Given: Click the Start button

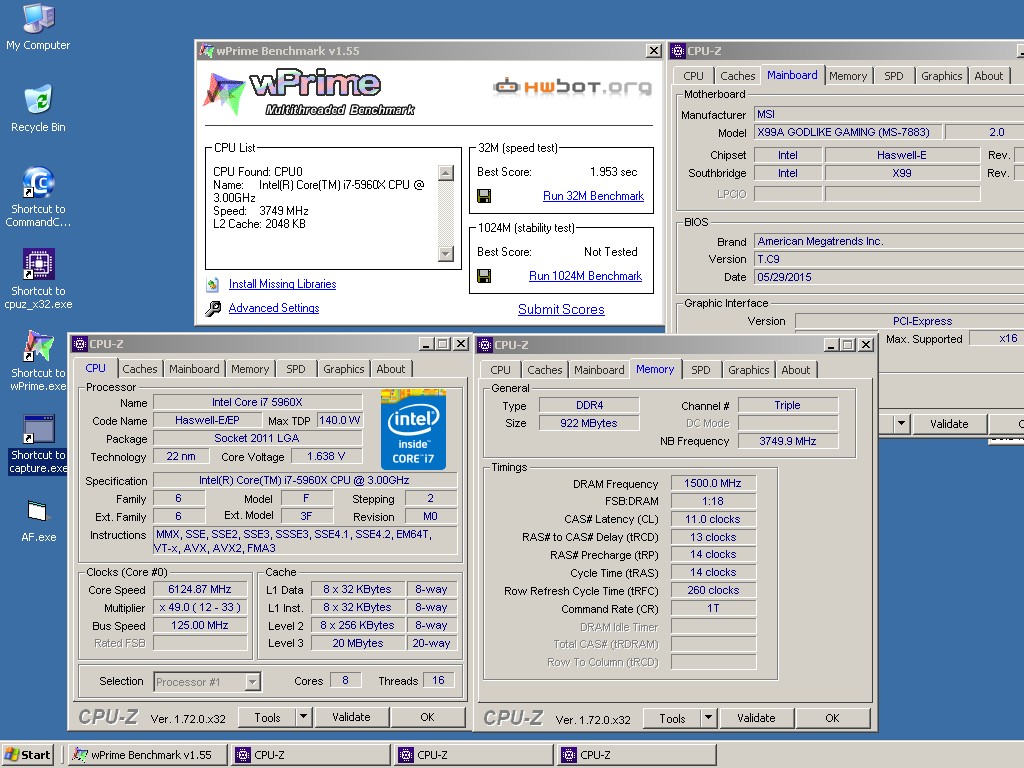Looking at the screenshot, I should (27, 755).
